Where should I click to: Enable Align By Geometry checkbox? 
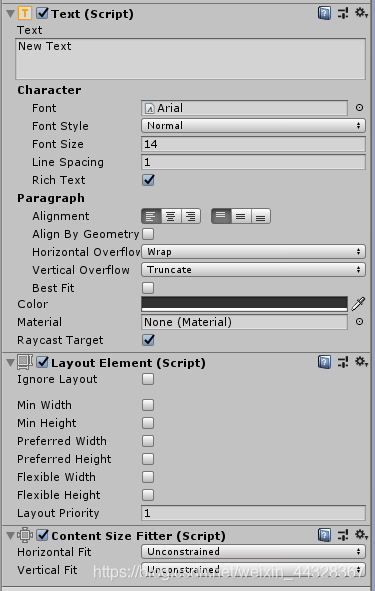click(x=148, y=234)
